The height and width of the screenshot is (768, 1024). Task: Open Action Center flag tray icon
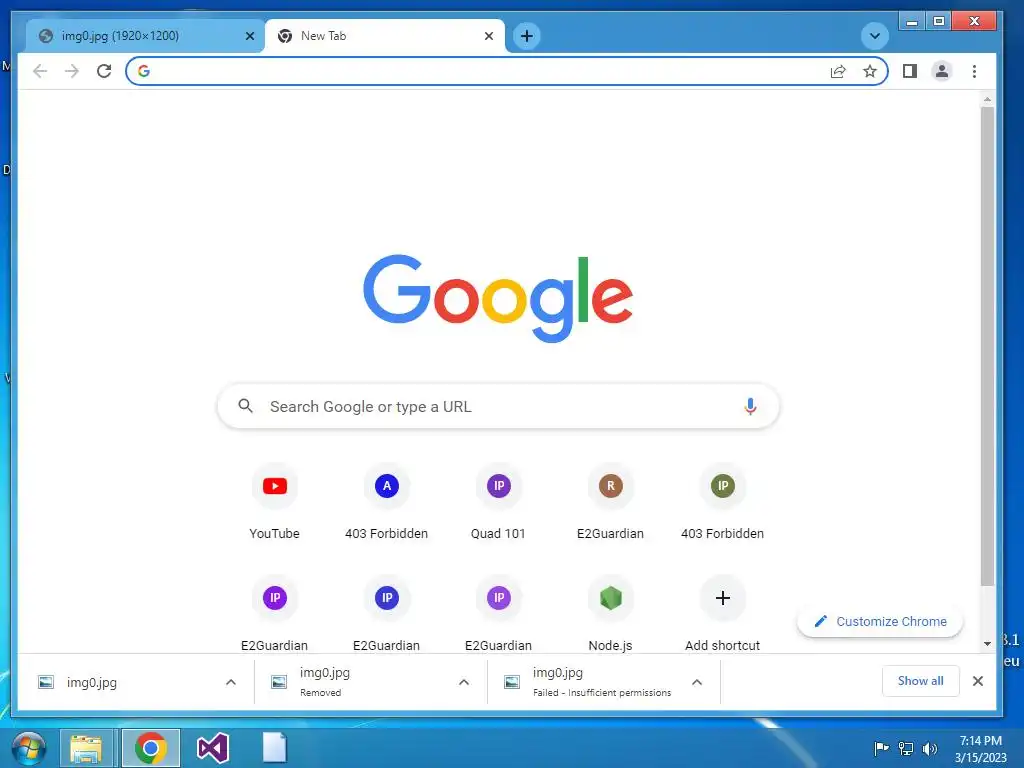click(881, 749)
